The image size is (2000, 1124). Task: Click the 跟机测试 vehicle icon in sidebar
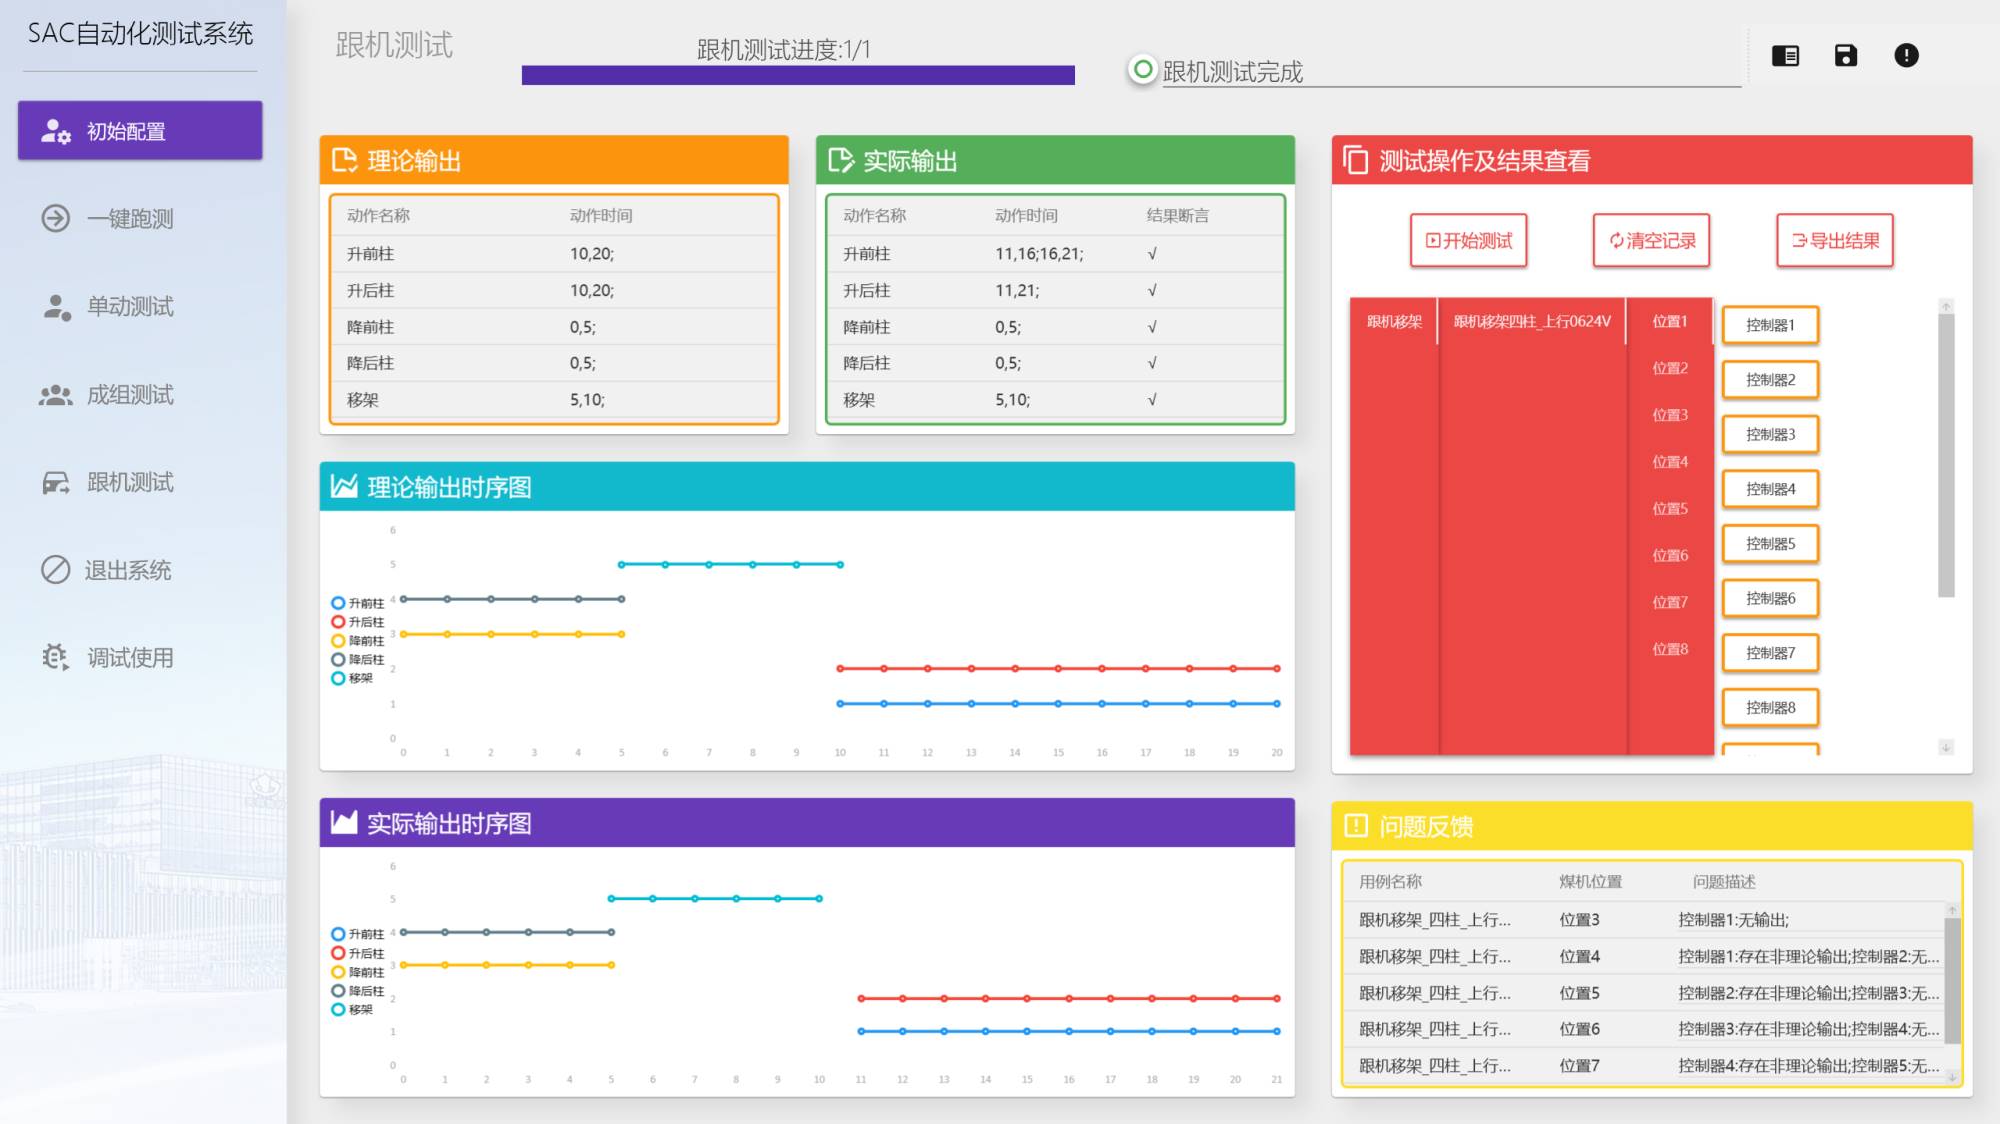(x=55, y=483)
